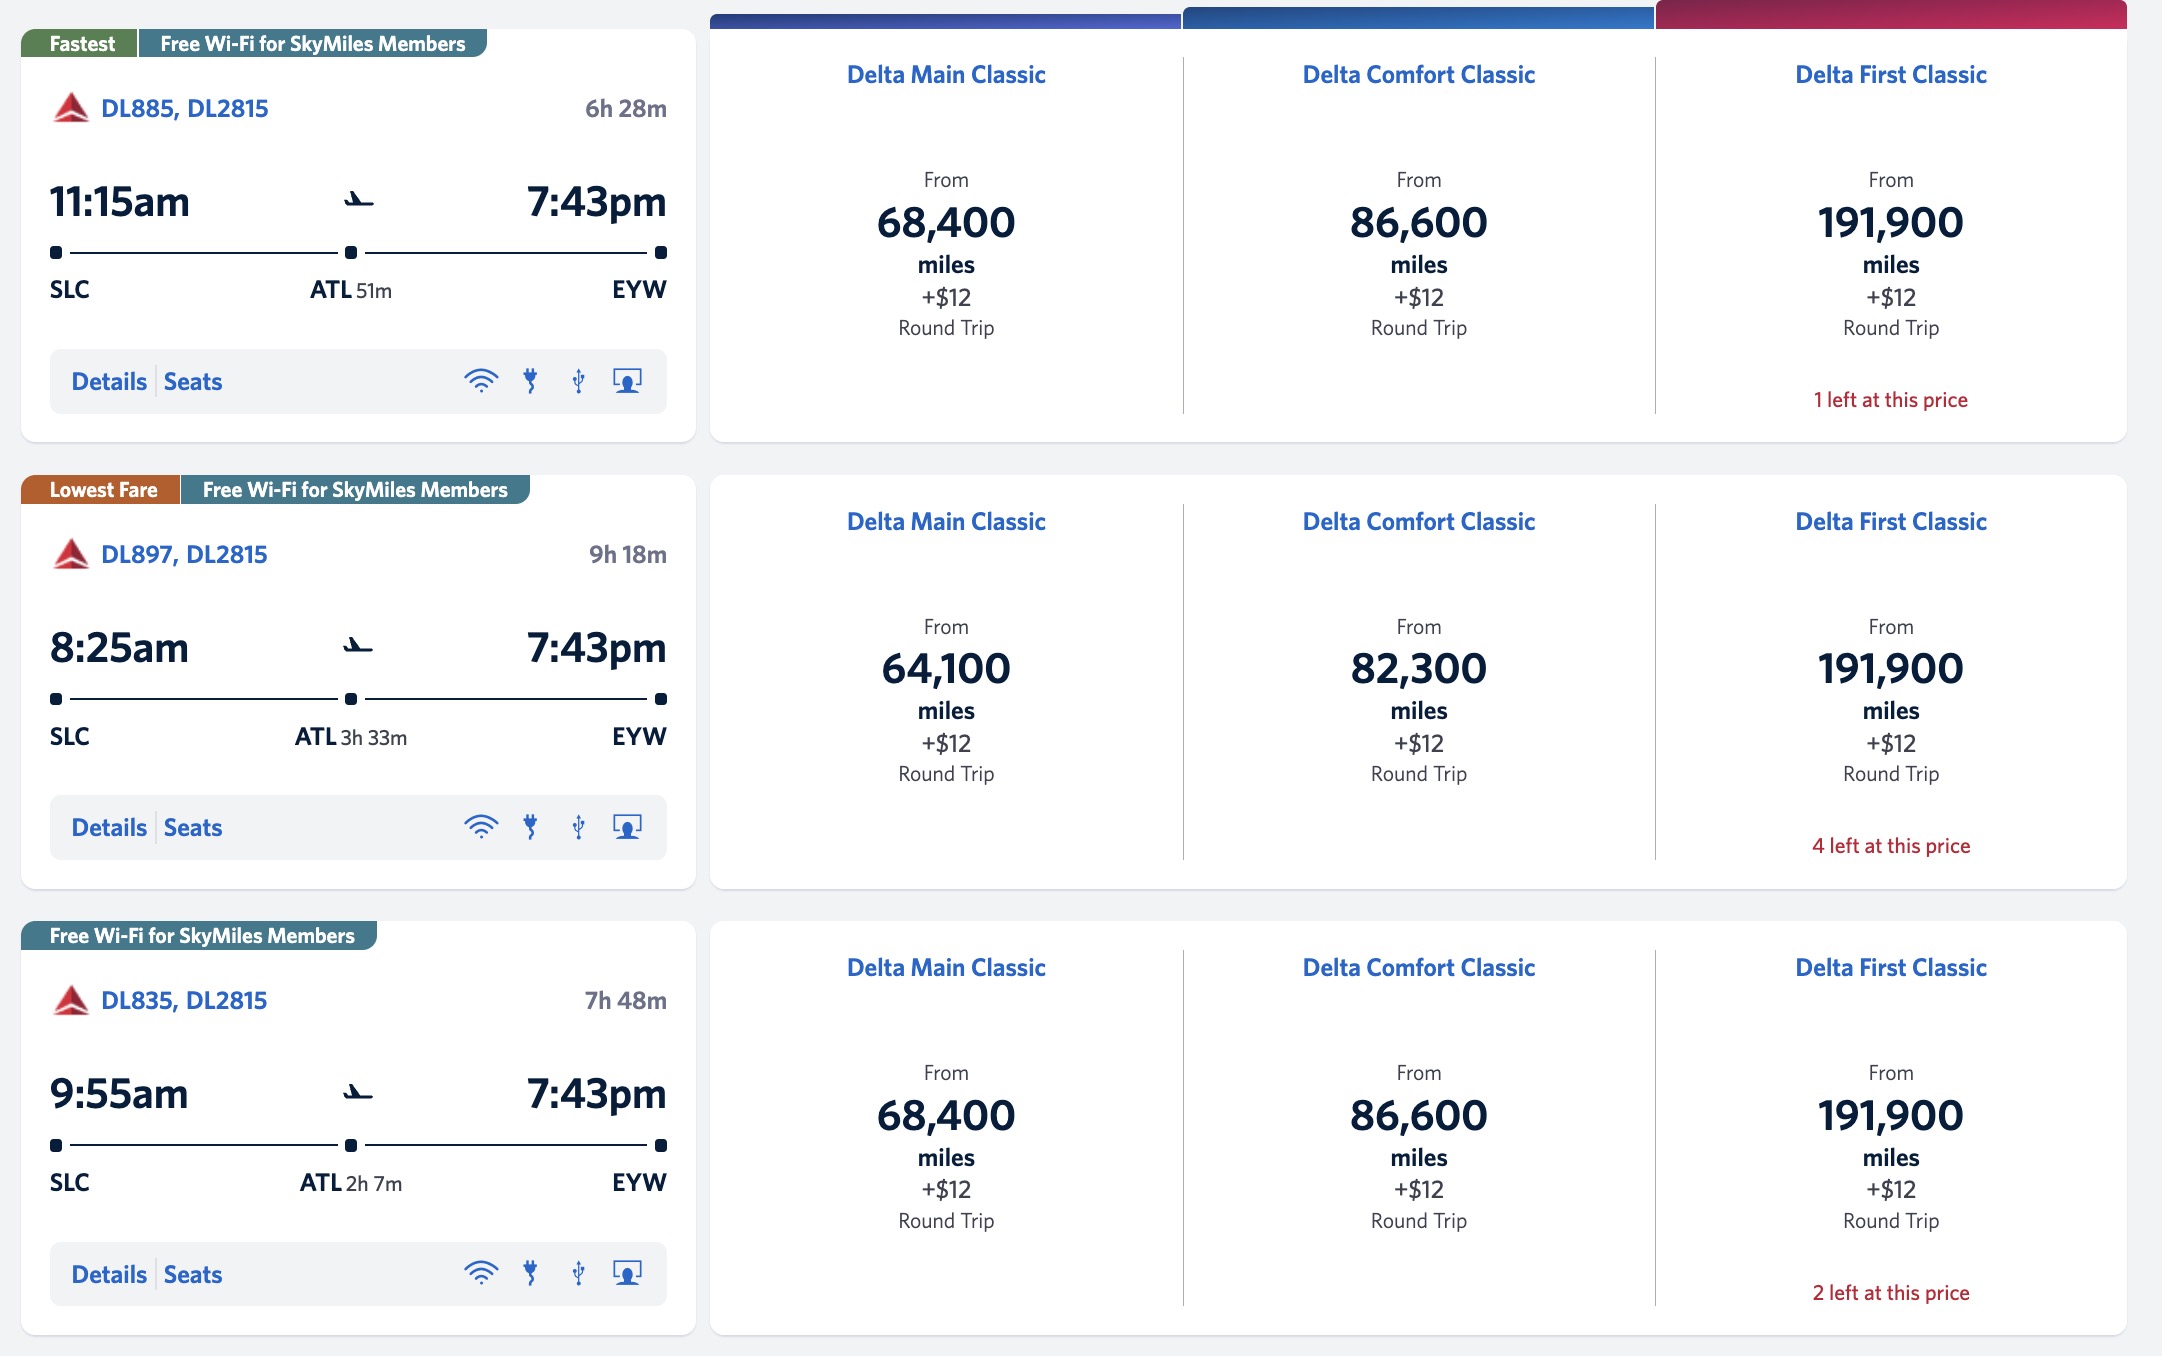Click power outlet icon on DL885 flight card
The image size is (2162, 1356).
[530, 381]
